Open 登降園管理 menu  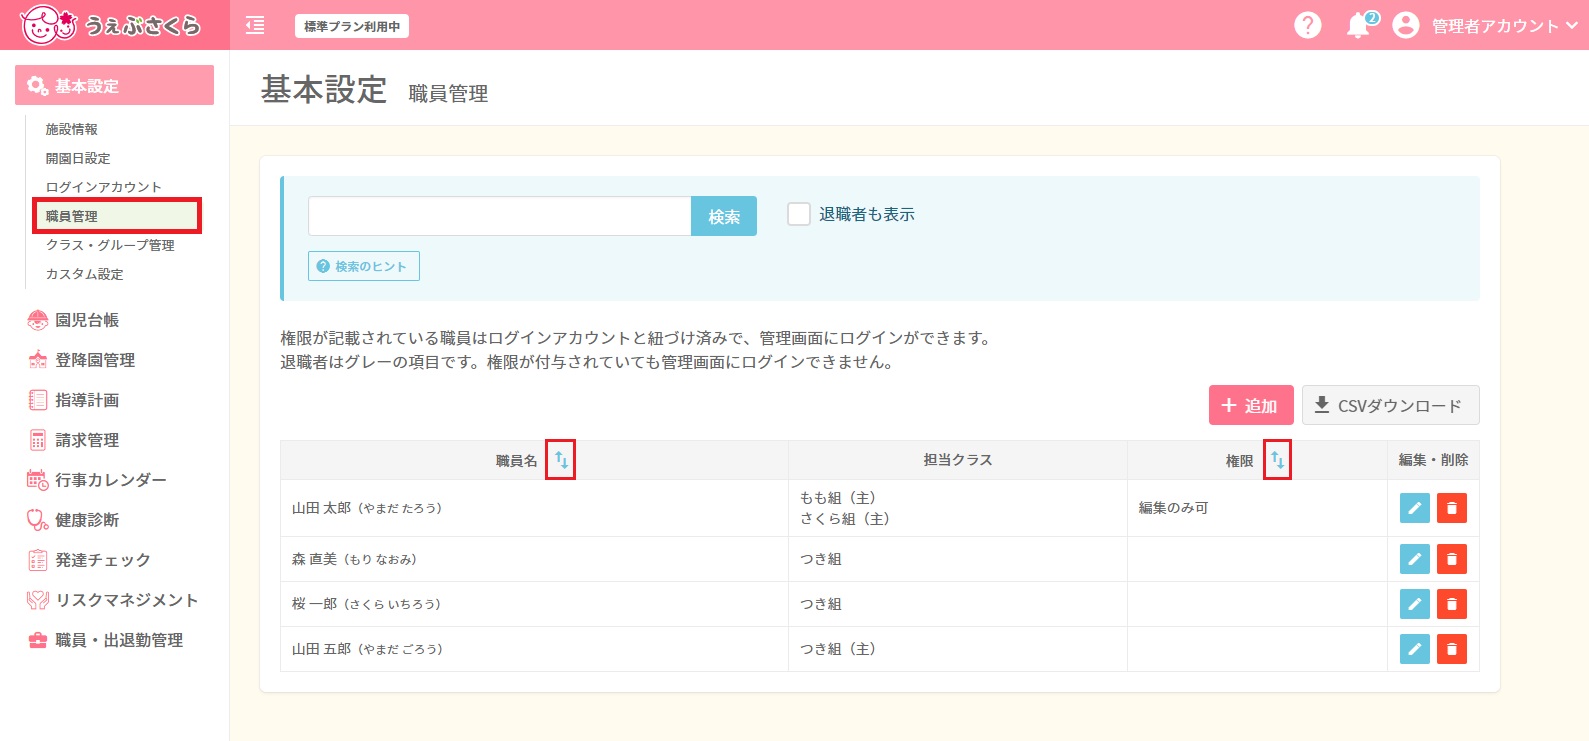tap(95, 360)
